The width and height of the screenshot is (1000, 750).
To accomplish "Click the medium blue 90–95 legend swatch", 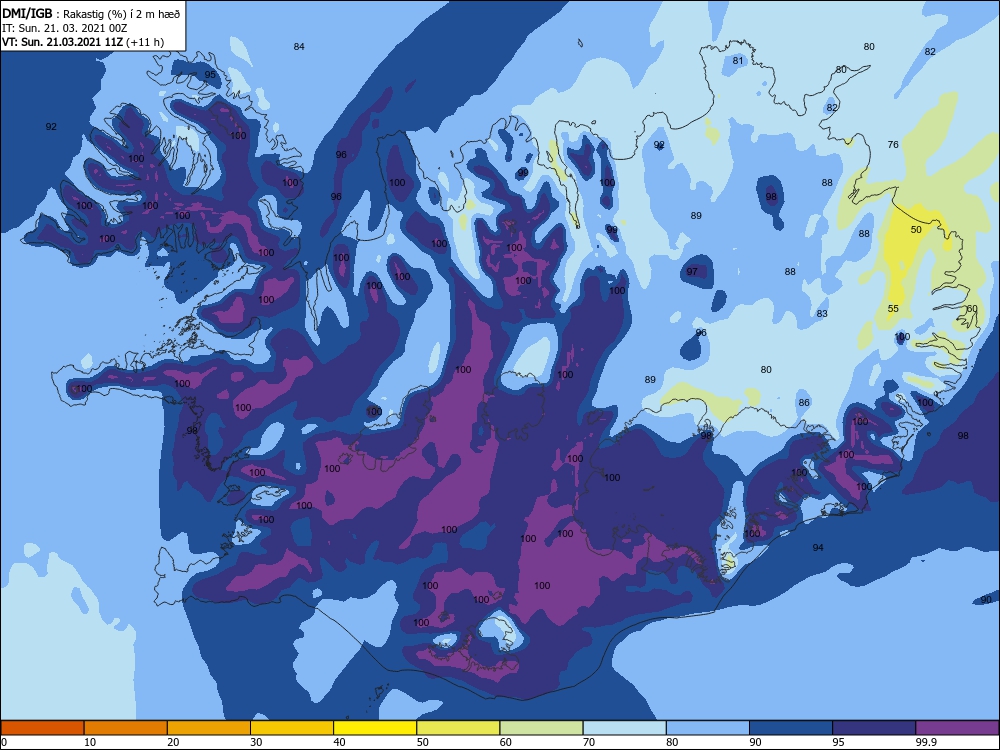I will [x=791, y=728].
